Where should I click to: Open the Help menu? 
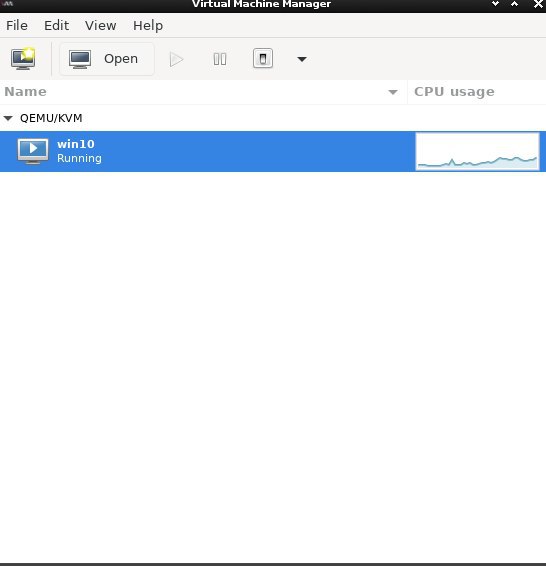148,26
